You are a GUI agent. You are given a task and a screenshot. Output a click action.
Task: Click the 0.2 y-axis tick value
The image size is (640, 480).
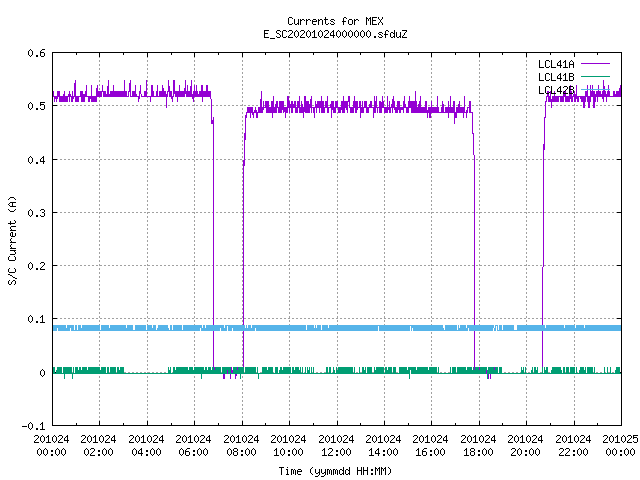pos(36,266)
